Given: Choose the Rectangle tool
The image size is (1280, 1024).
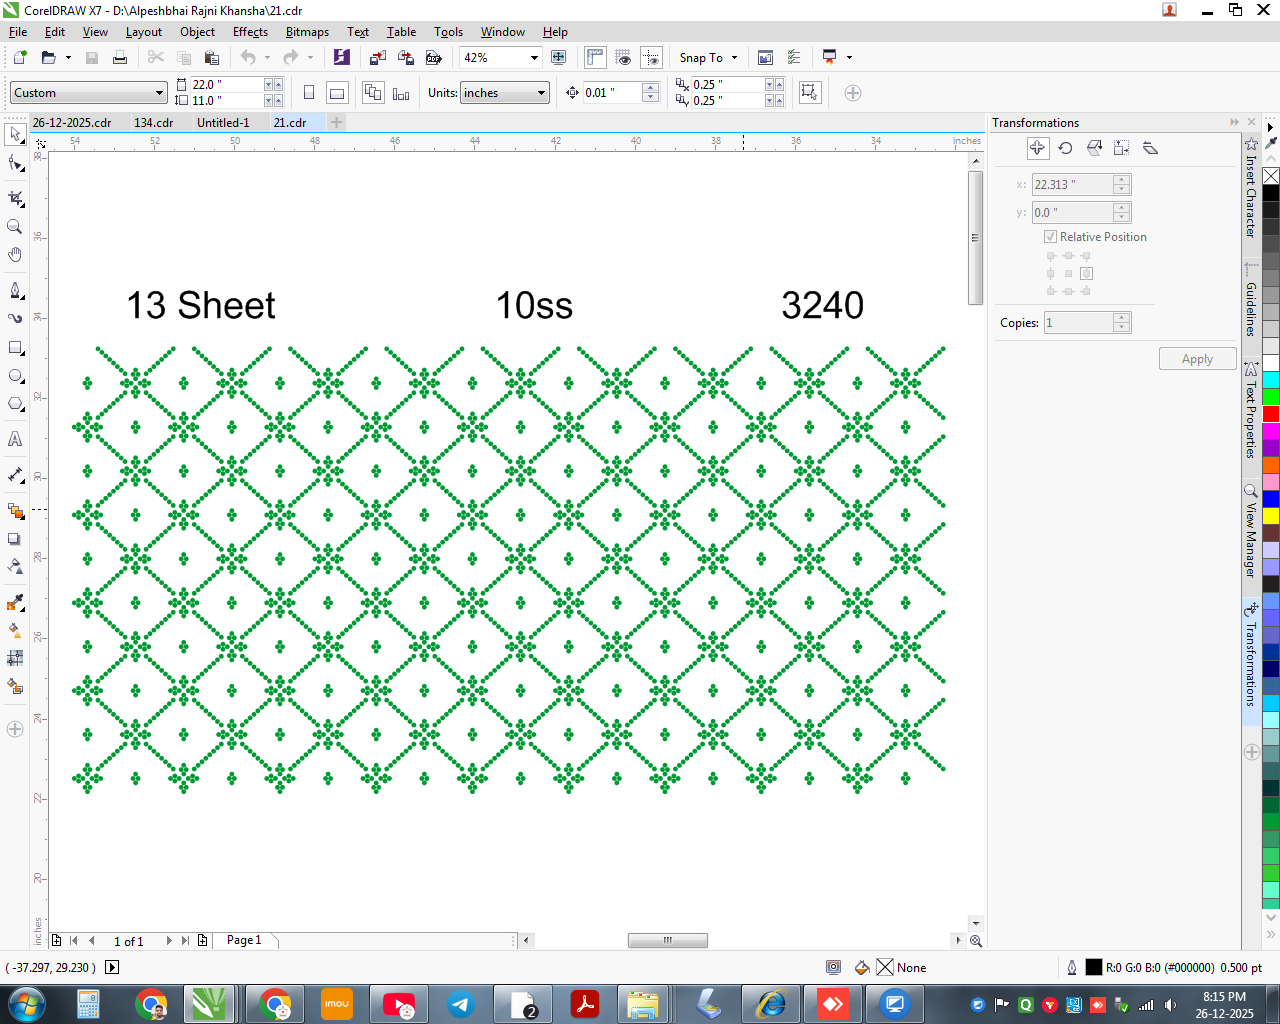Looking at the screenshot, I should 15,348.
